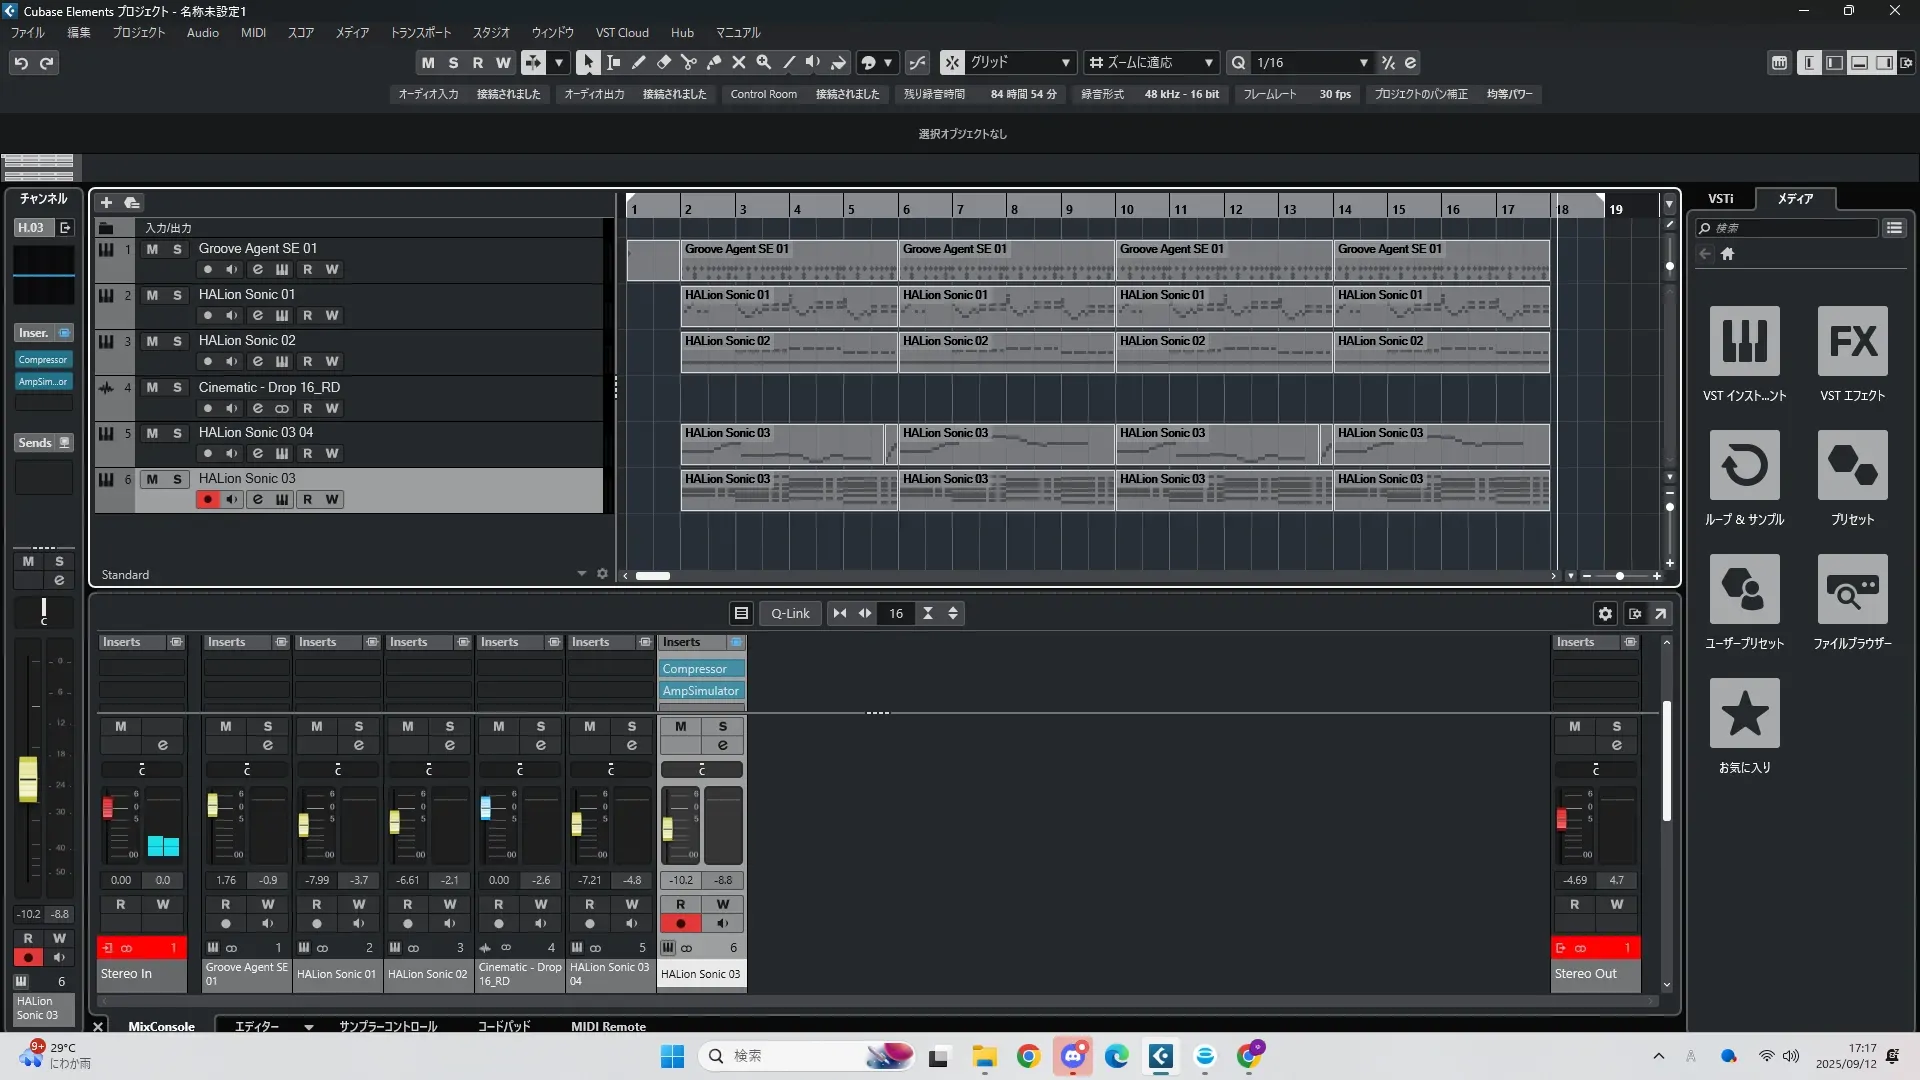Mute the Groove Agent SE 01 track
The image size is (1920, 1080).
point(152,249)
